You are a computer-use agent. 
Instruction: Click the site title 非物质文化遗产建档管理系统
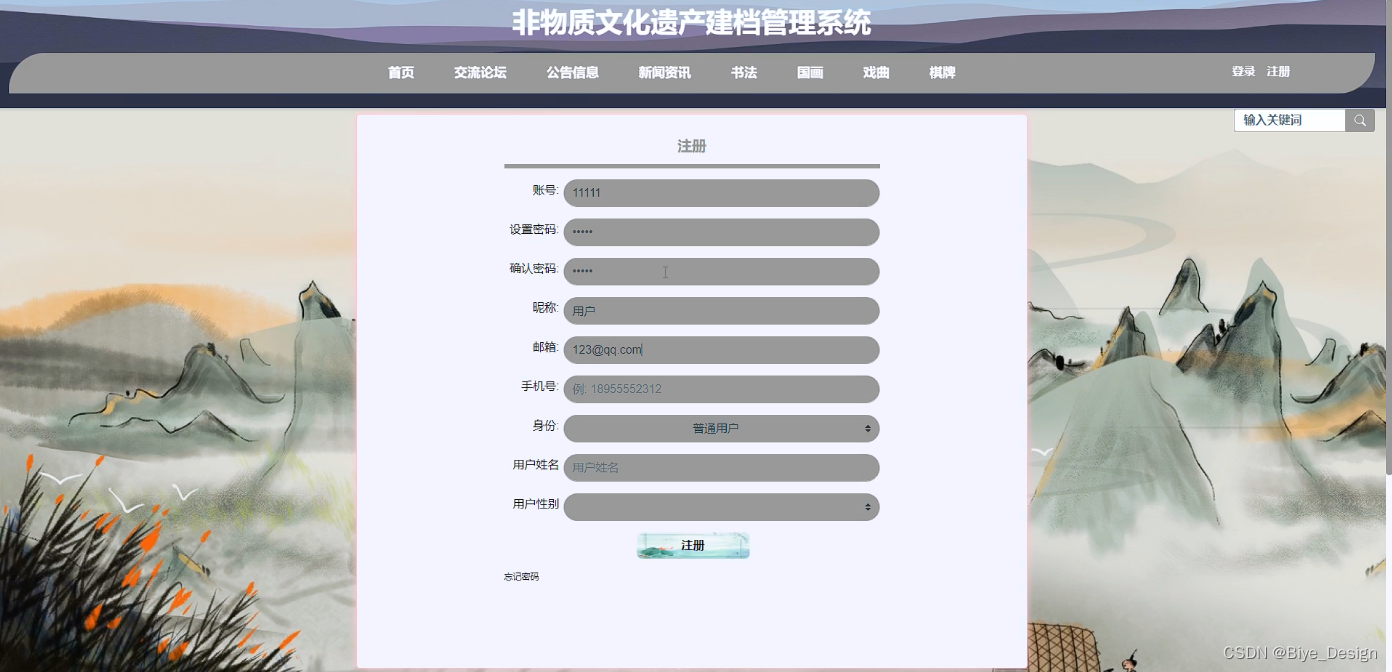coord(691,22)
